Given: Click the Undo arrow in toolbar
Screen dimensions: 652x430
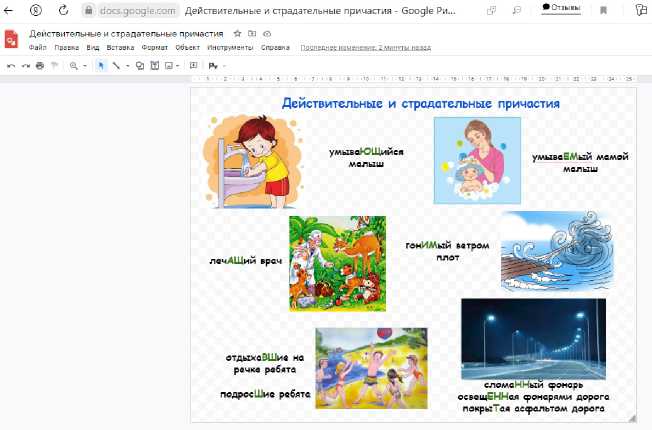Looking at the screenshot, I should point(10,65).
